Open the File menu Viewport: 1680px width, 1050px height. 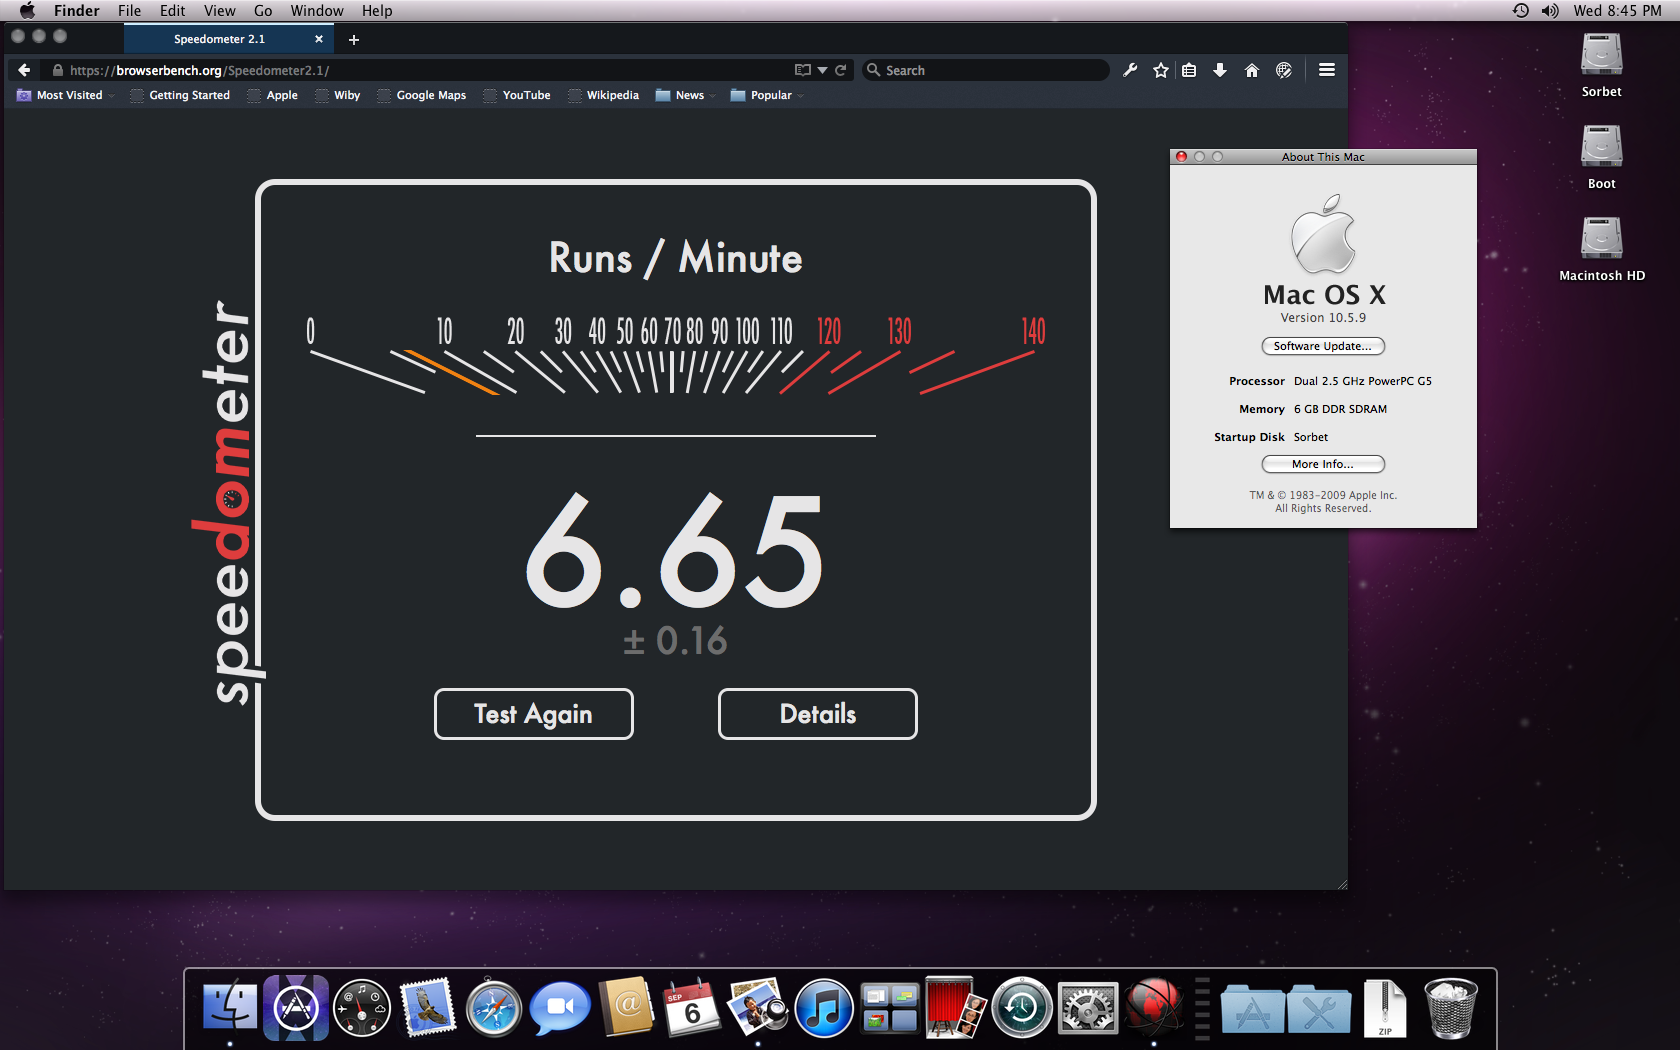coord(129,11)
